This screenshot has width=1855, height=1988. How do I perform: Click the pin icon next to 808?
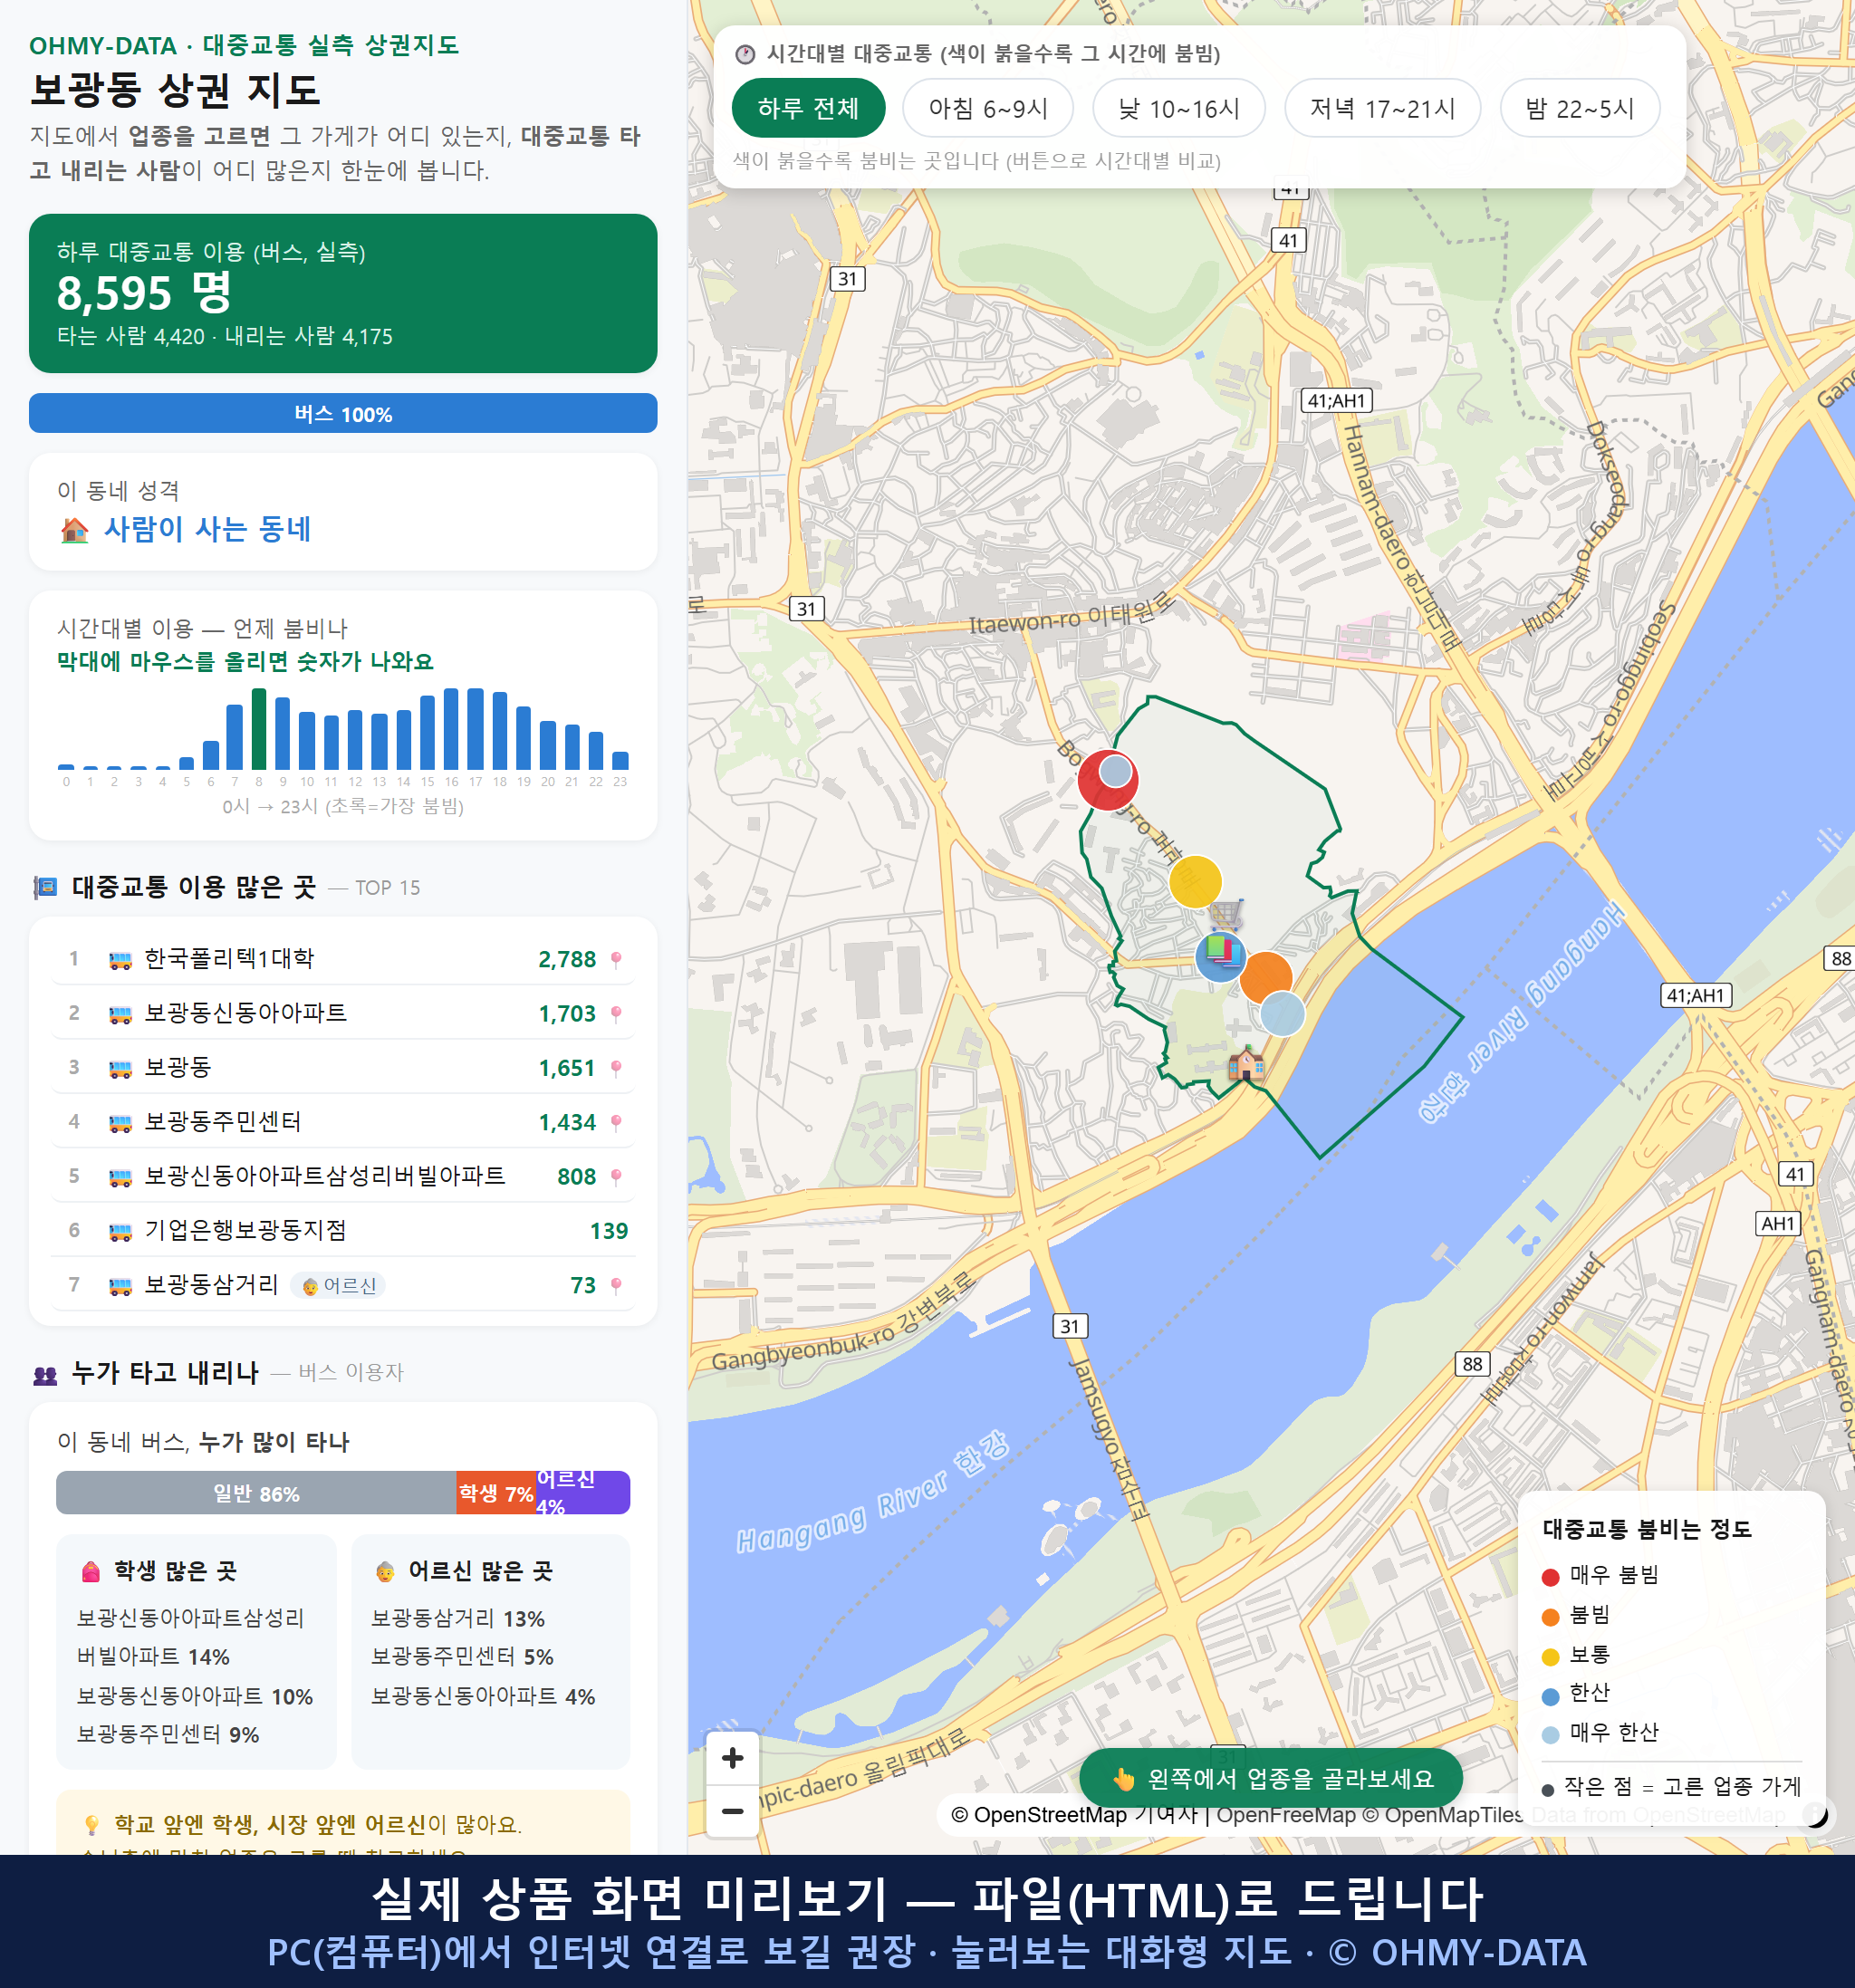[616, 1177]
